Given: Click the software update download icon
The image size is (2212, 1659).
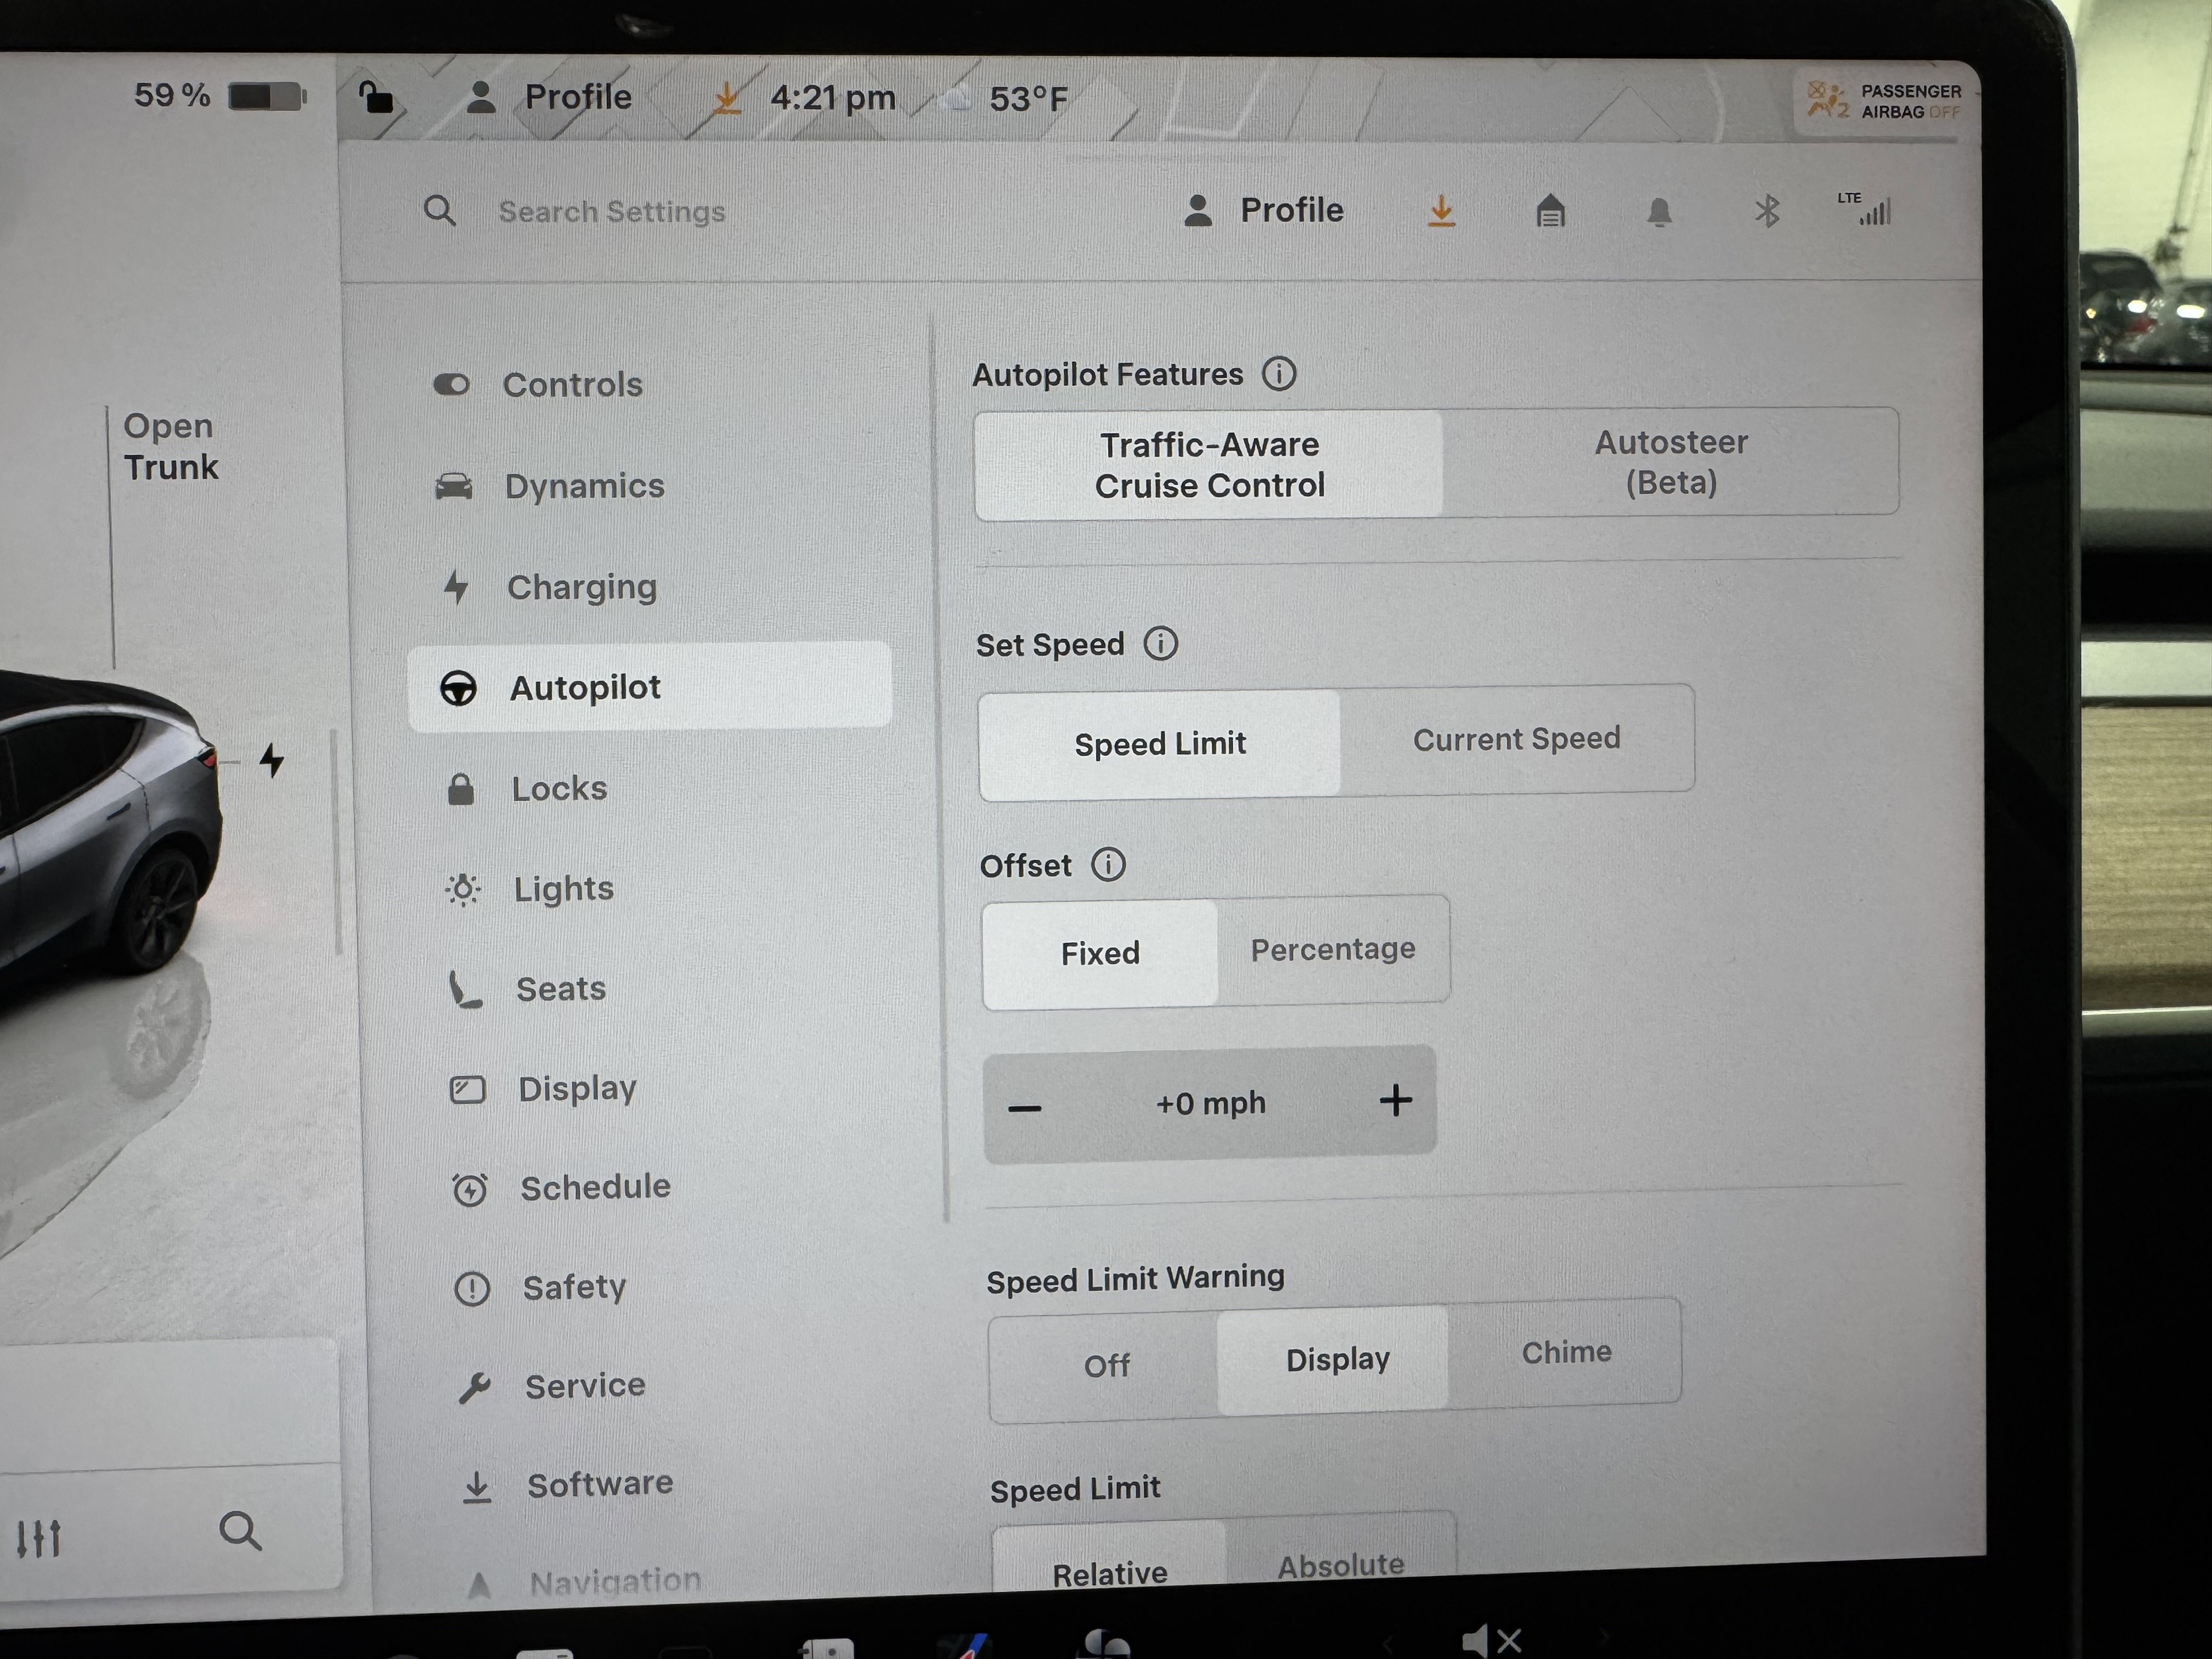Looking at the screenshot, I should [x=1441, y=211].
